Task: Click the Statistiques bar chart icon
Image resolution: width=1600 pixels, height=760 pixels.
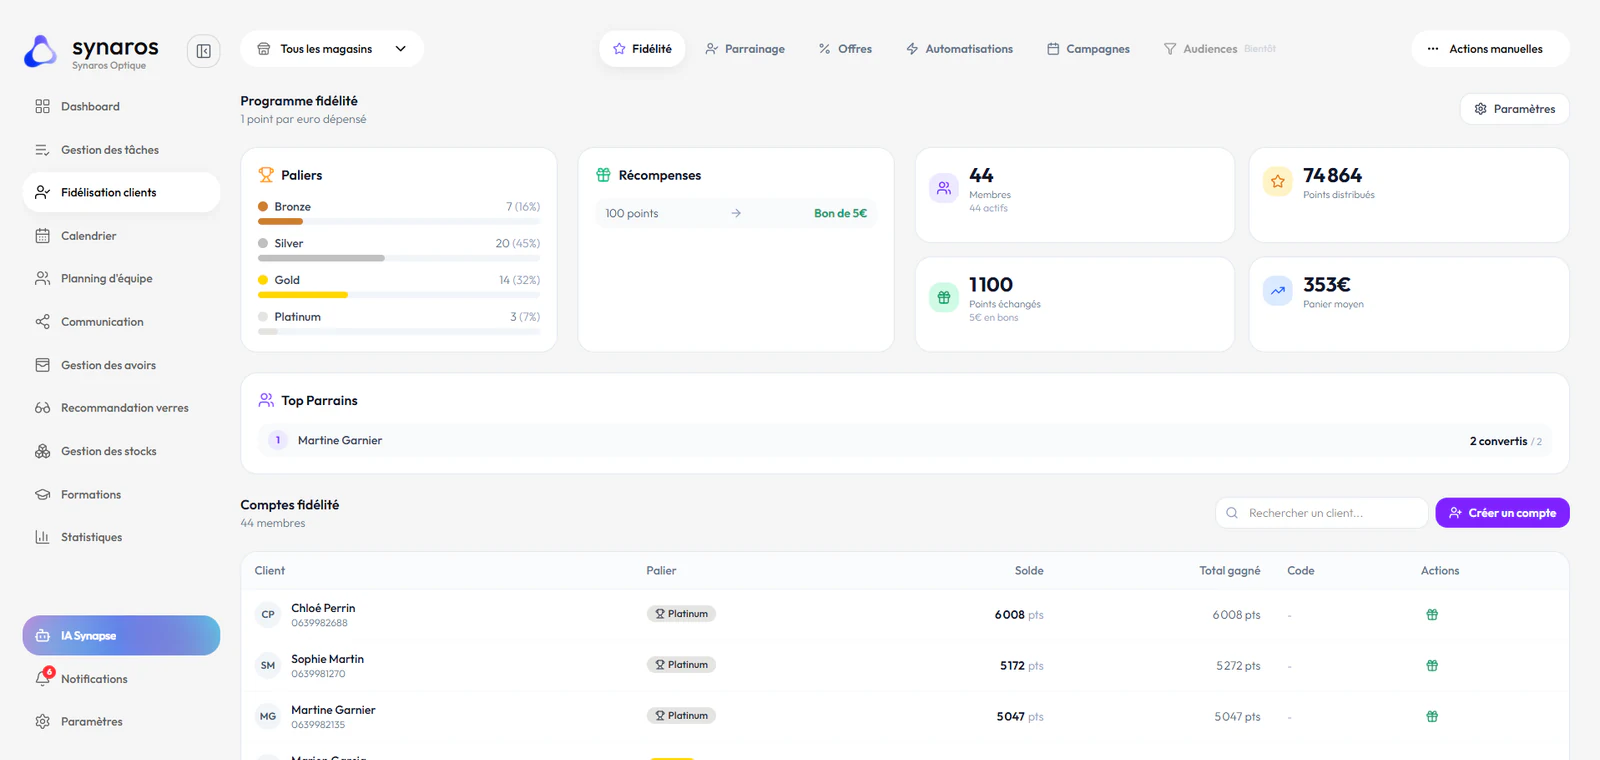Action: [x=42, y=537]
